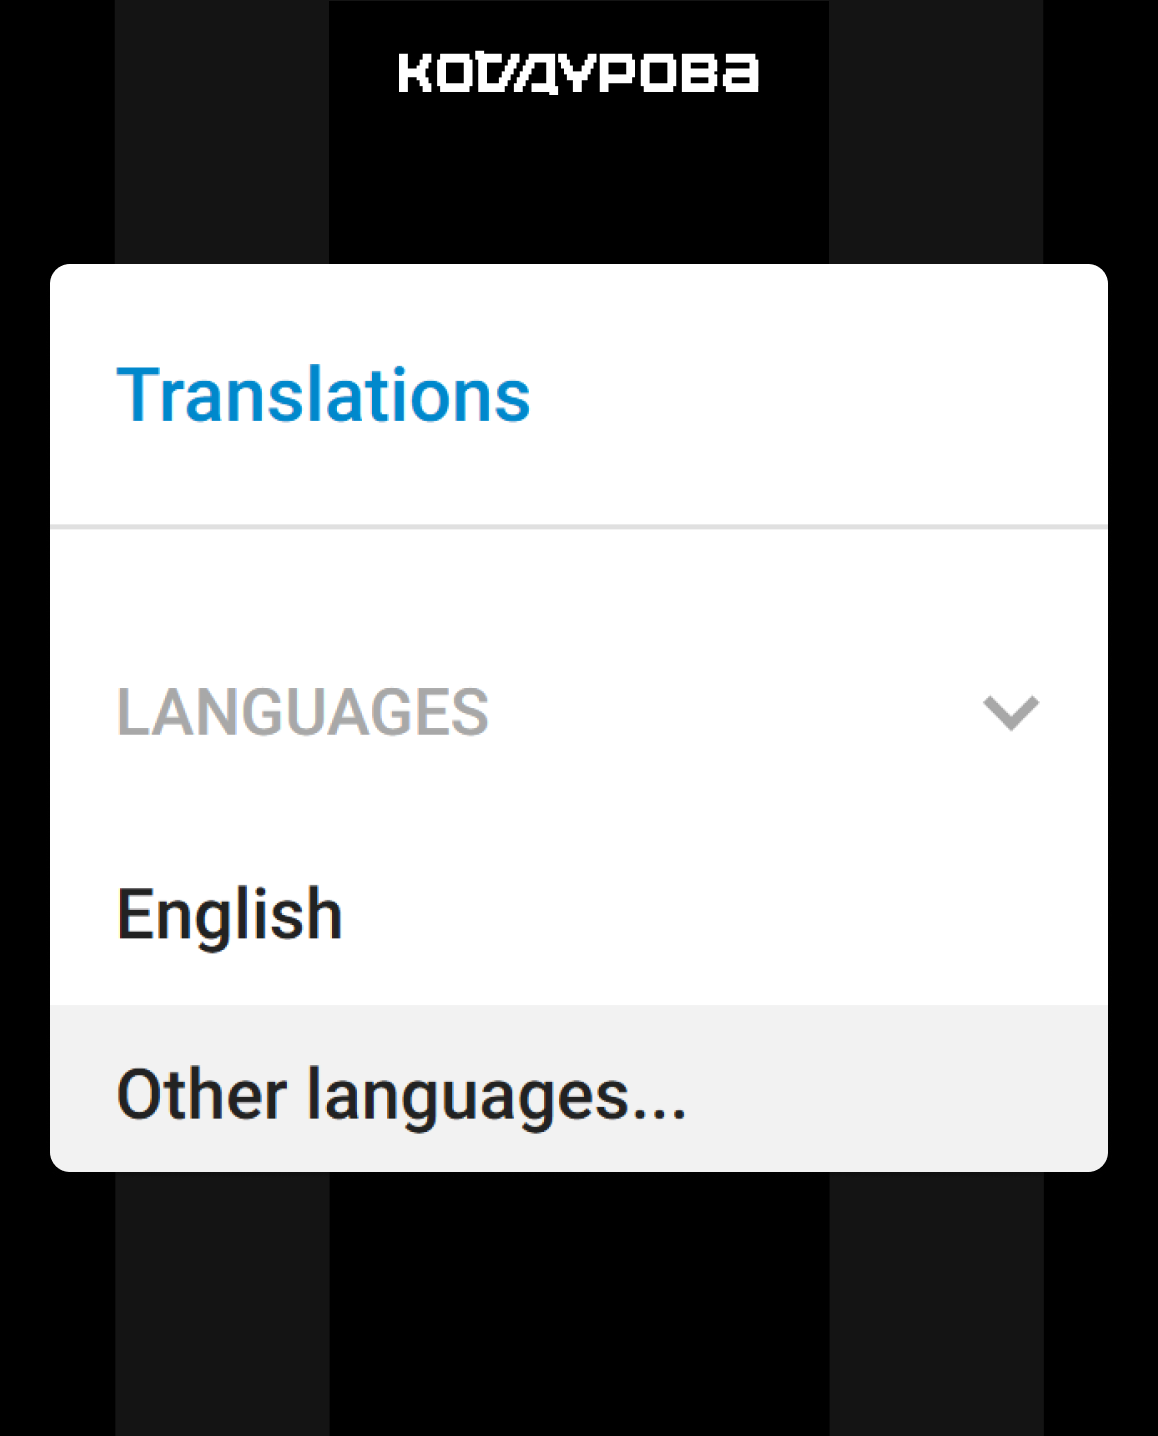Click the divider line under Translations
This screenshot has height=1436, width=1158.
[579, 526]
